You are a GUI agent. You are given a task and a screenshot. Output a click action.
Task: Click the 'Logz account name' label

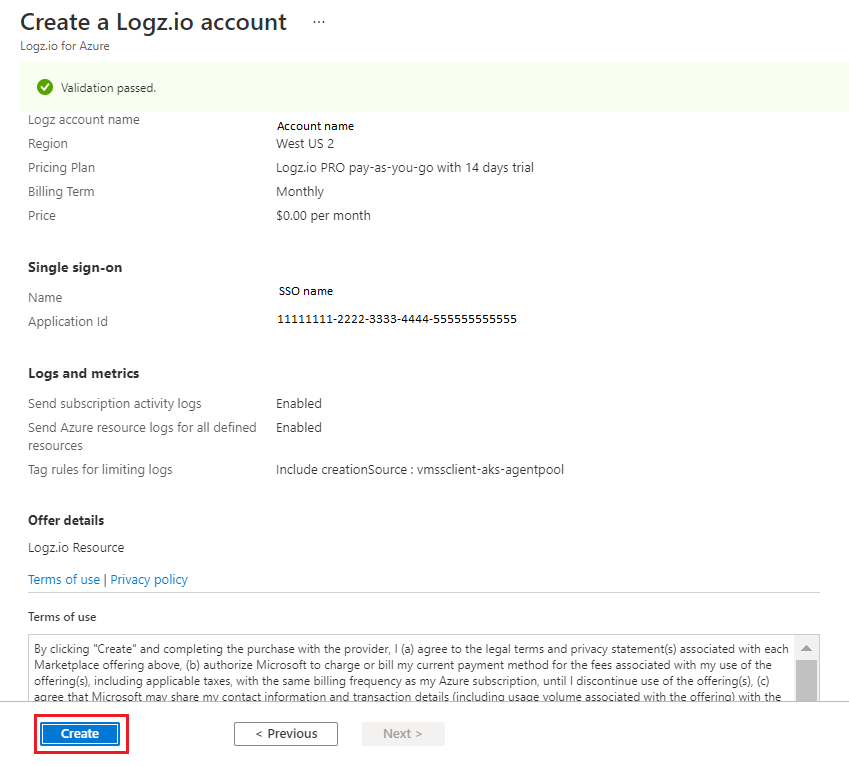click(83, 120)
